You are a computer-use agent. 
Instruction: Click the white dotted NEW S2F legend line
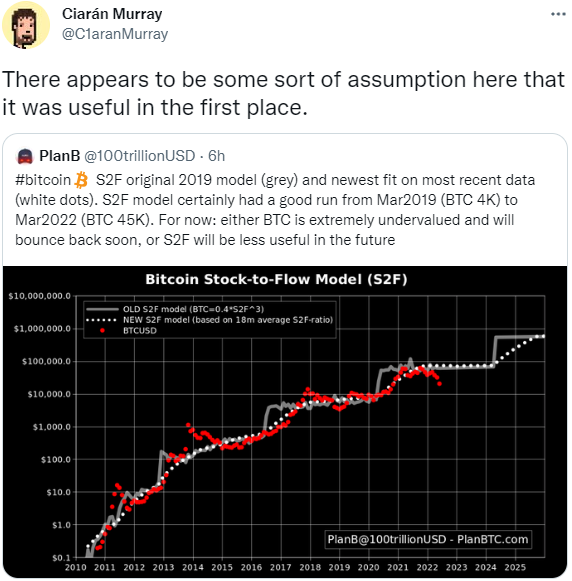(x=102, y=320)
